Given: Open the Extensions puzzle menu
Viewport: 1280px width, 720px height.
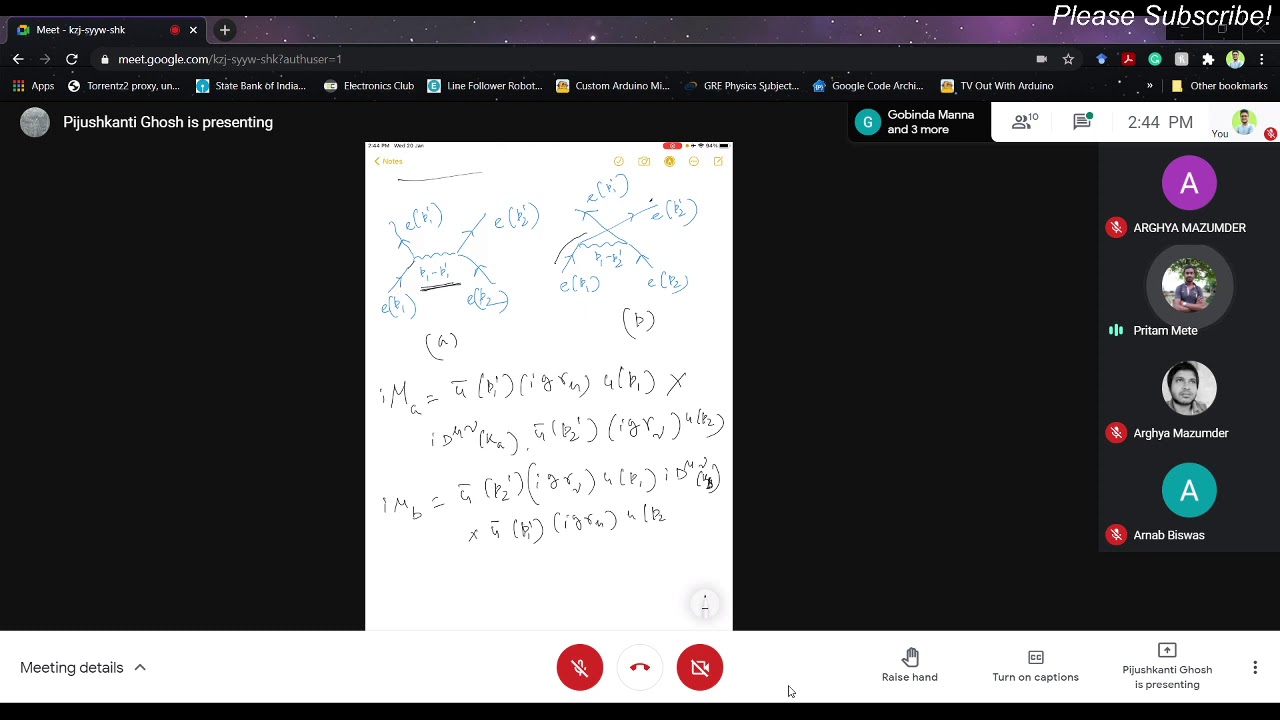Looking at the screenshot, I should pyautogui.click(x=1208, y=59).
